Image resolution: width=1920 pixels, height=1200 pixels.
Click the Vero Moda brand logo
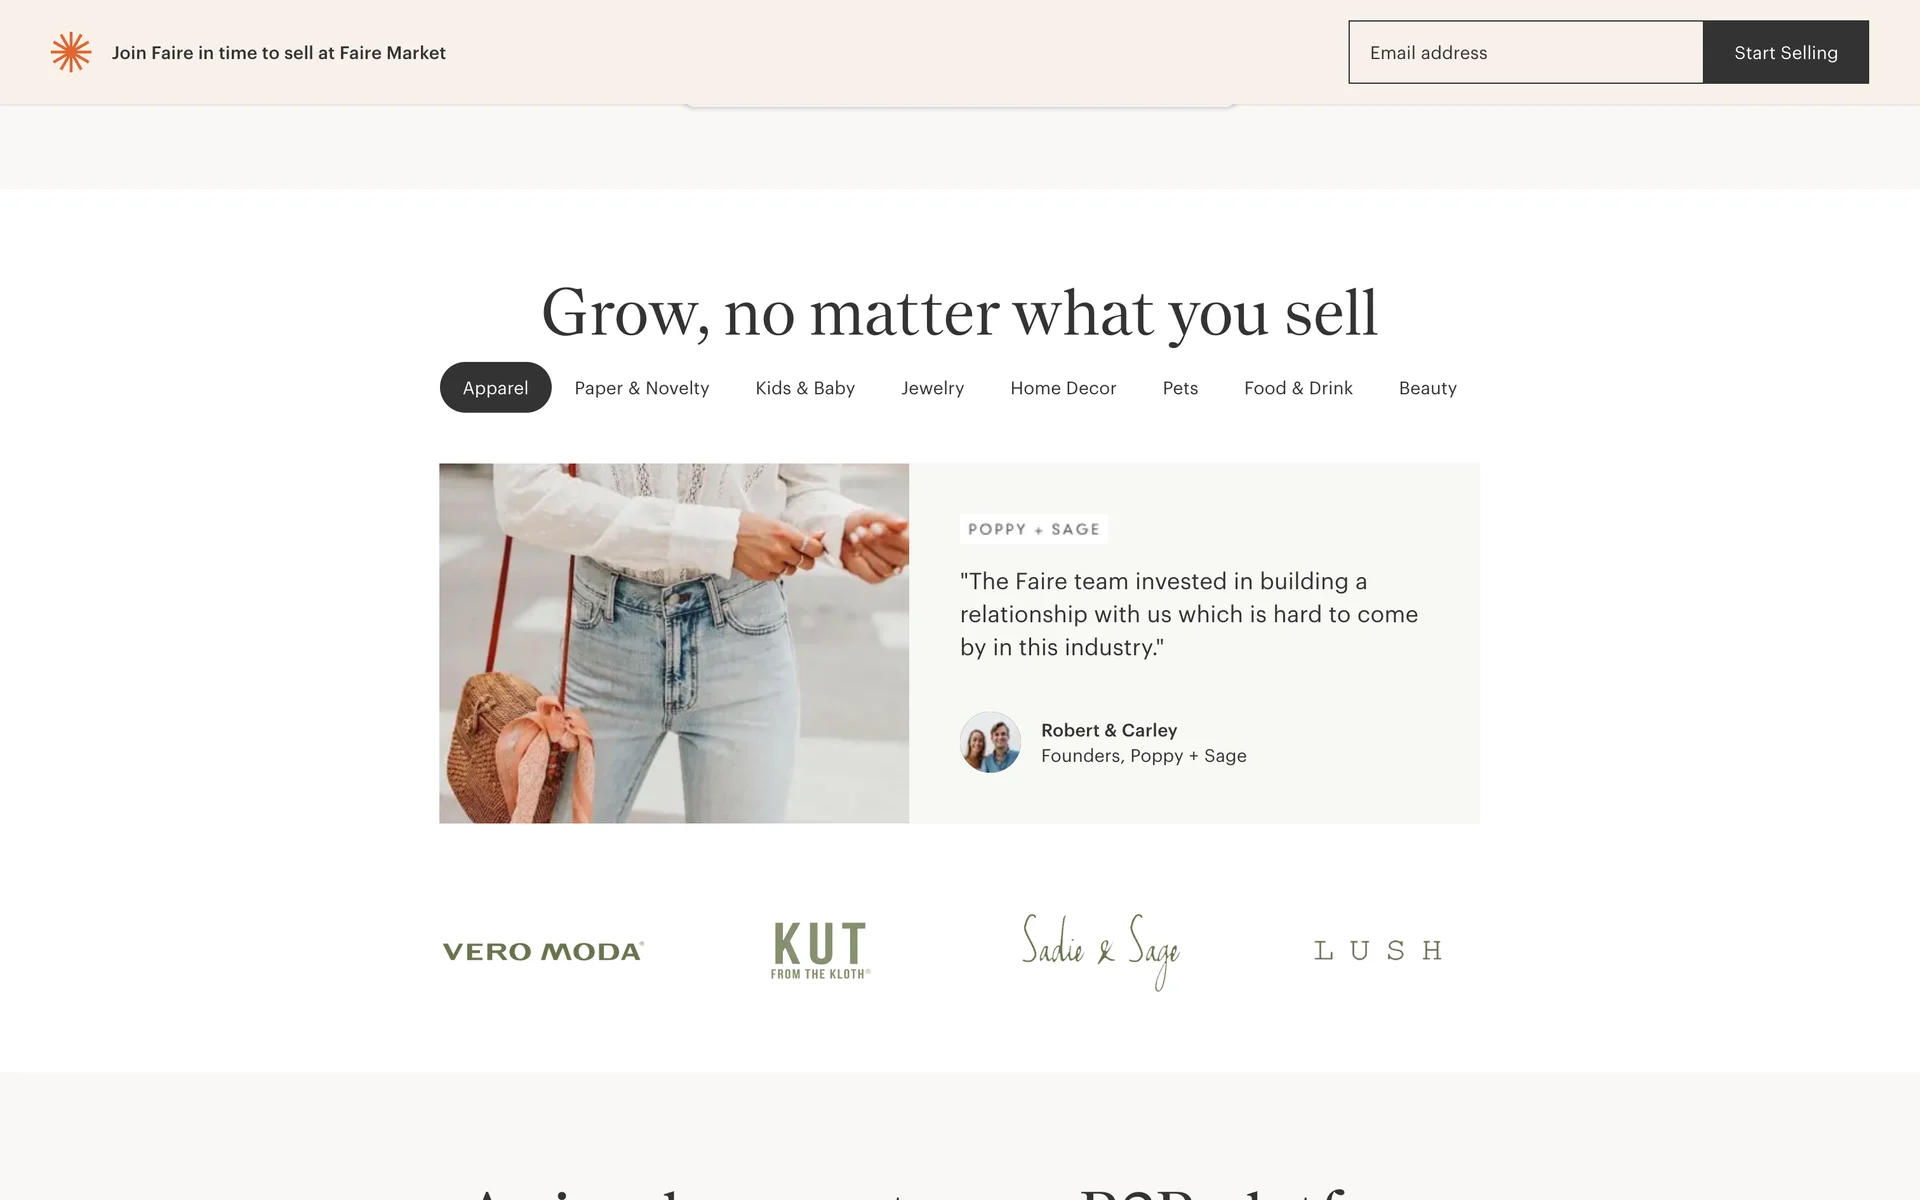click(x=543, y=951)
